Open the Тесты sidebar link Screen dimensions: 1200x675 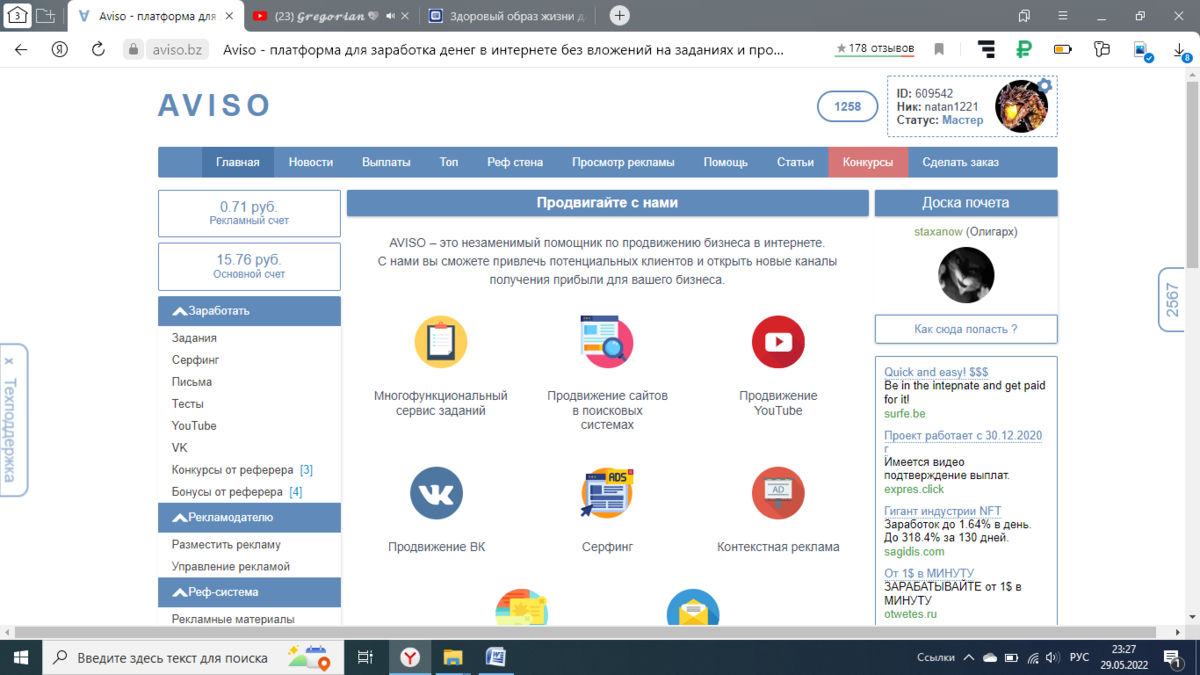[187, 404]
